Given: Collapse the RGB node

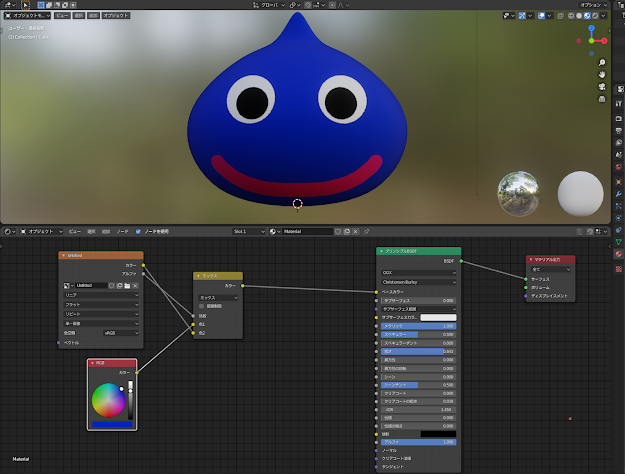Looking at the screenshot, I should pos(92,363).
